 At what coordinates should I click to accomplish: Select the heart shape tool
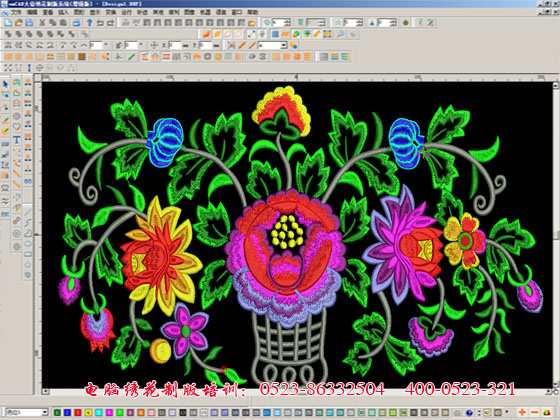coord(16,126)
